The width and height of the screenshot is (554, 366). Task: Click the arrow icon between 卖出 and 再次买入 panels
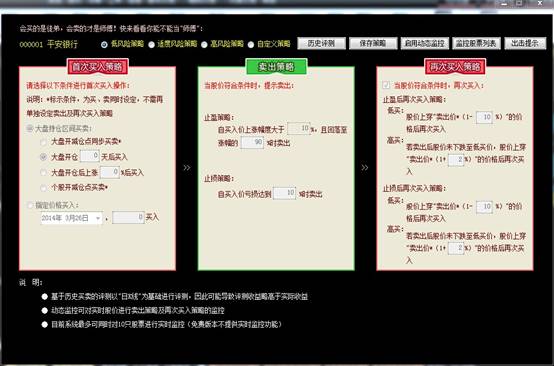365,167
